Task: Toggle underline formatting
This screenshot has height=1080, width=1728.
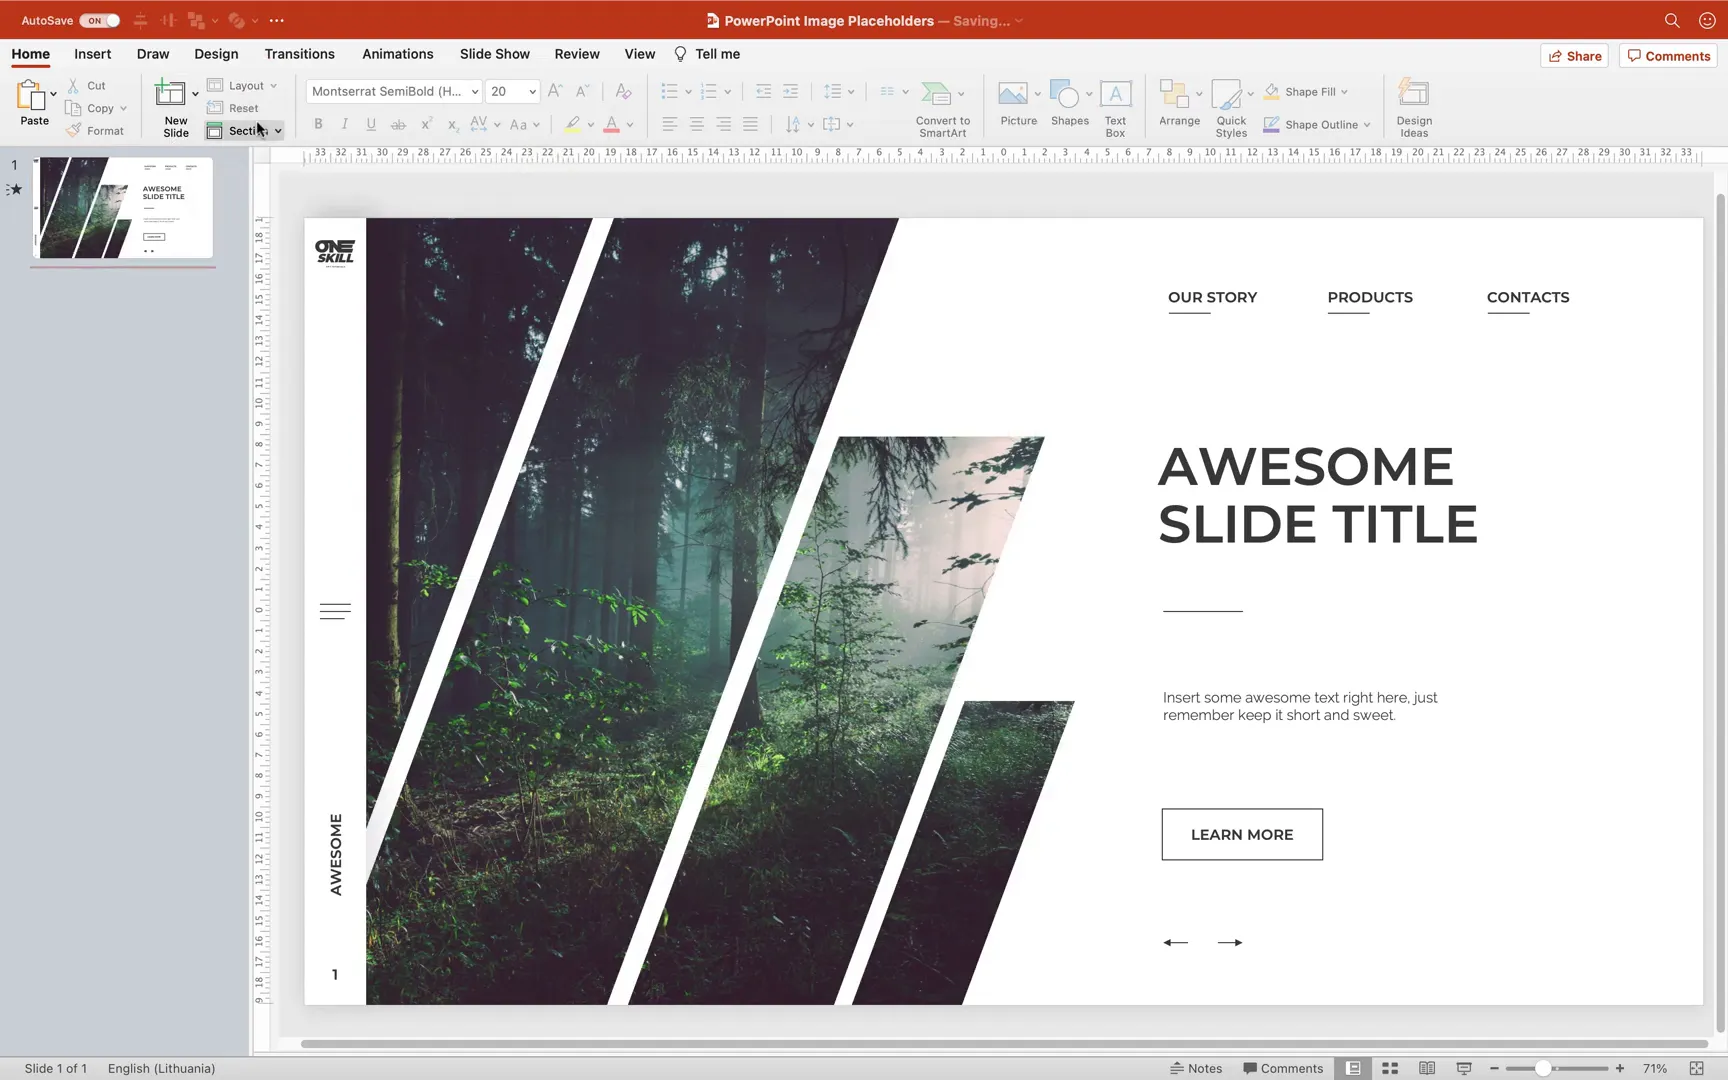Action: click(371, 124)
